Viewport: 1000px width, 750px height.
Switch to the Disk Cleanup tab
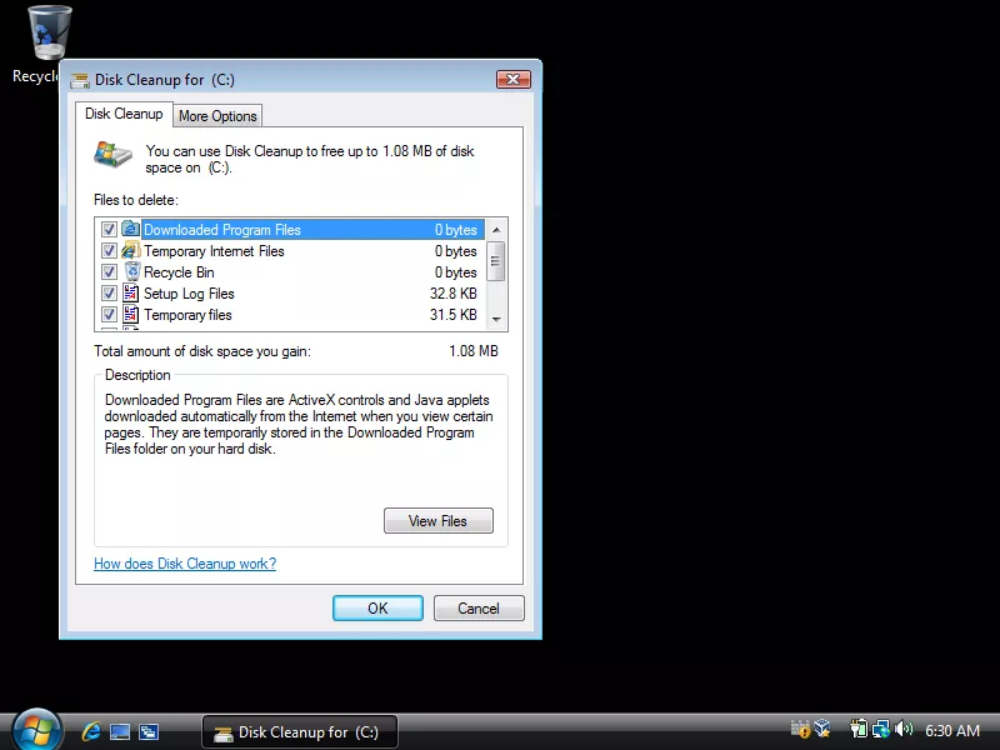(x=124, y=114)
